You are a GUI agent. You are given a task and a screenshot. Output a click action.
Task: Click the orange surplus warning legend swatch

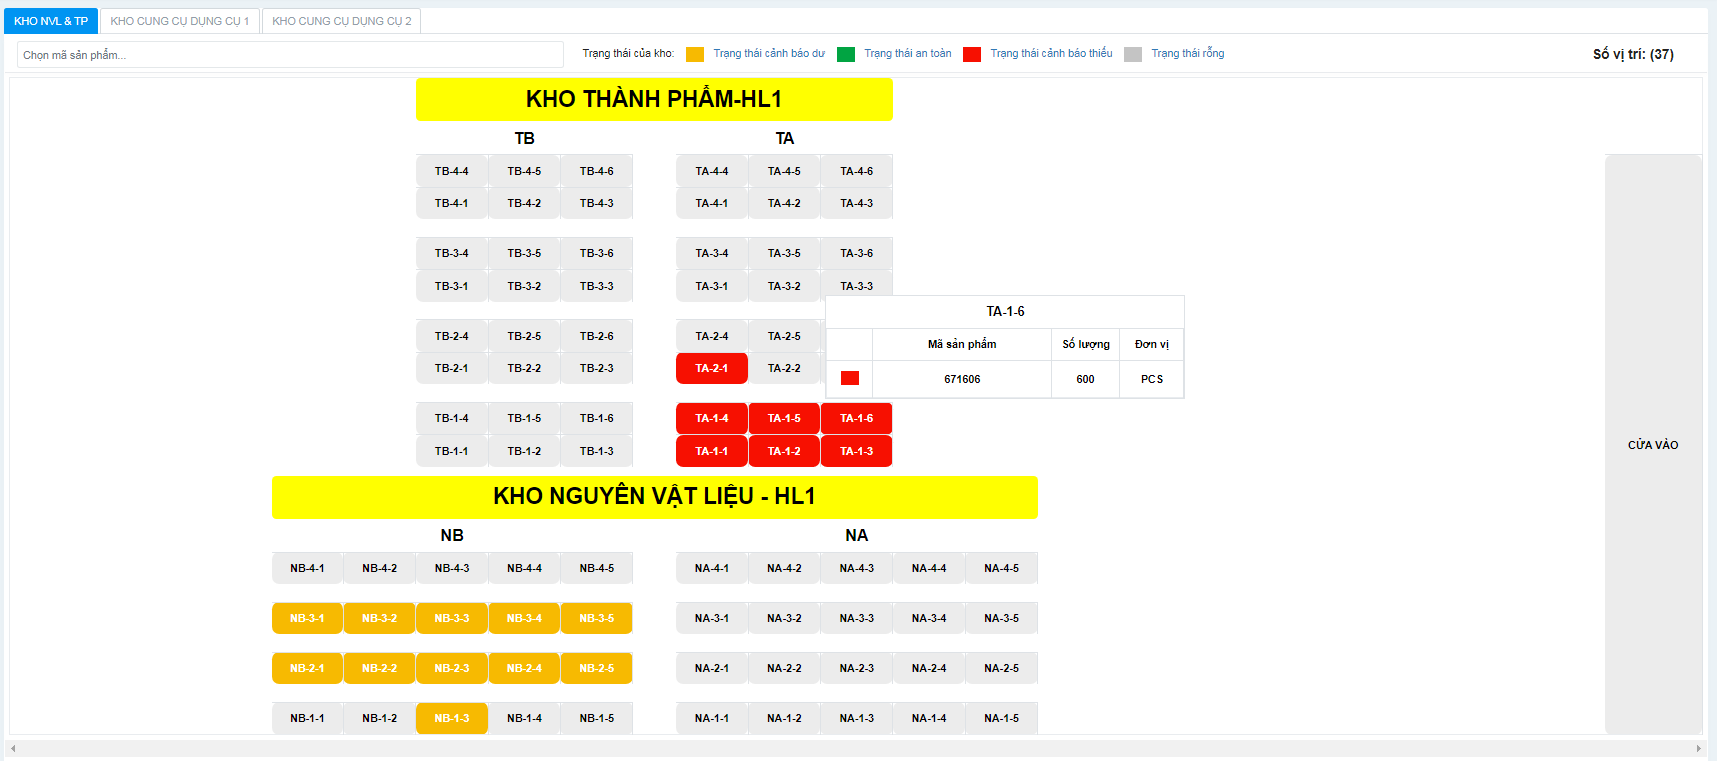click(x=695, y=54)
